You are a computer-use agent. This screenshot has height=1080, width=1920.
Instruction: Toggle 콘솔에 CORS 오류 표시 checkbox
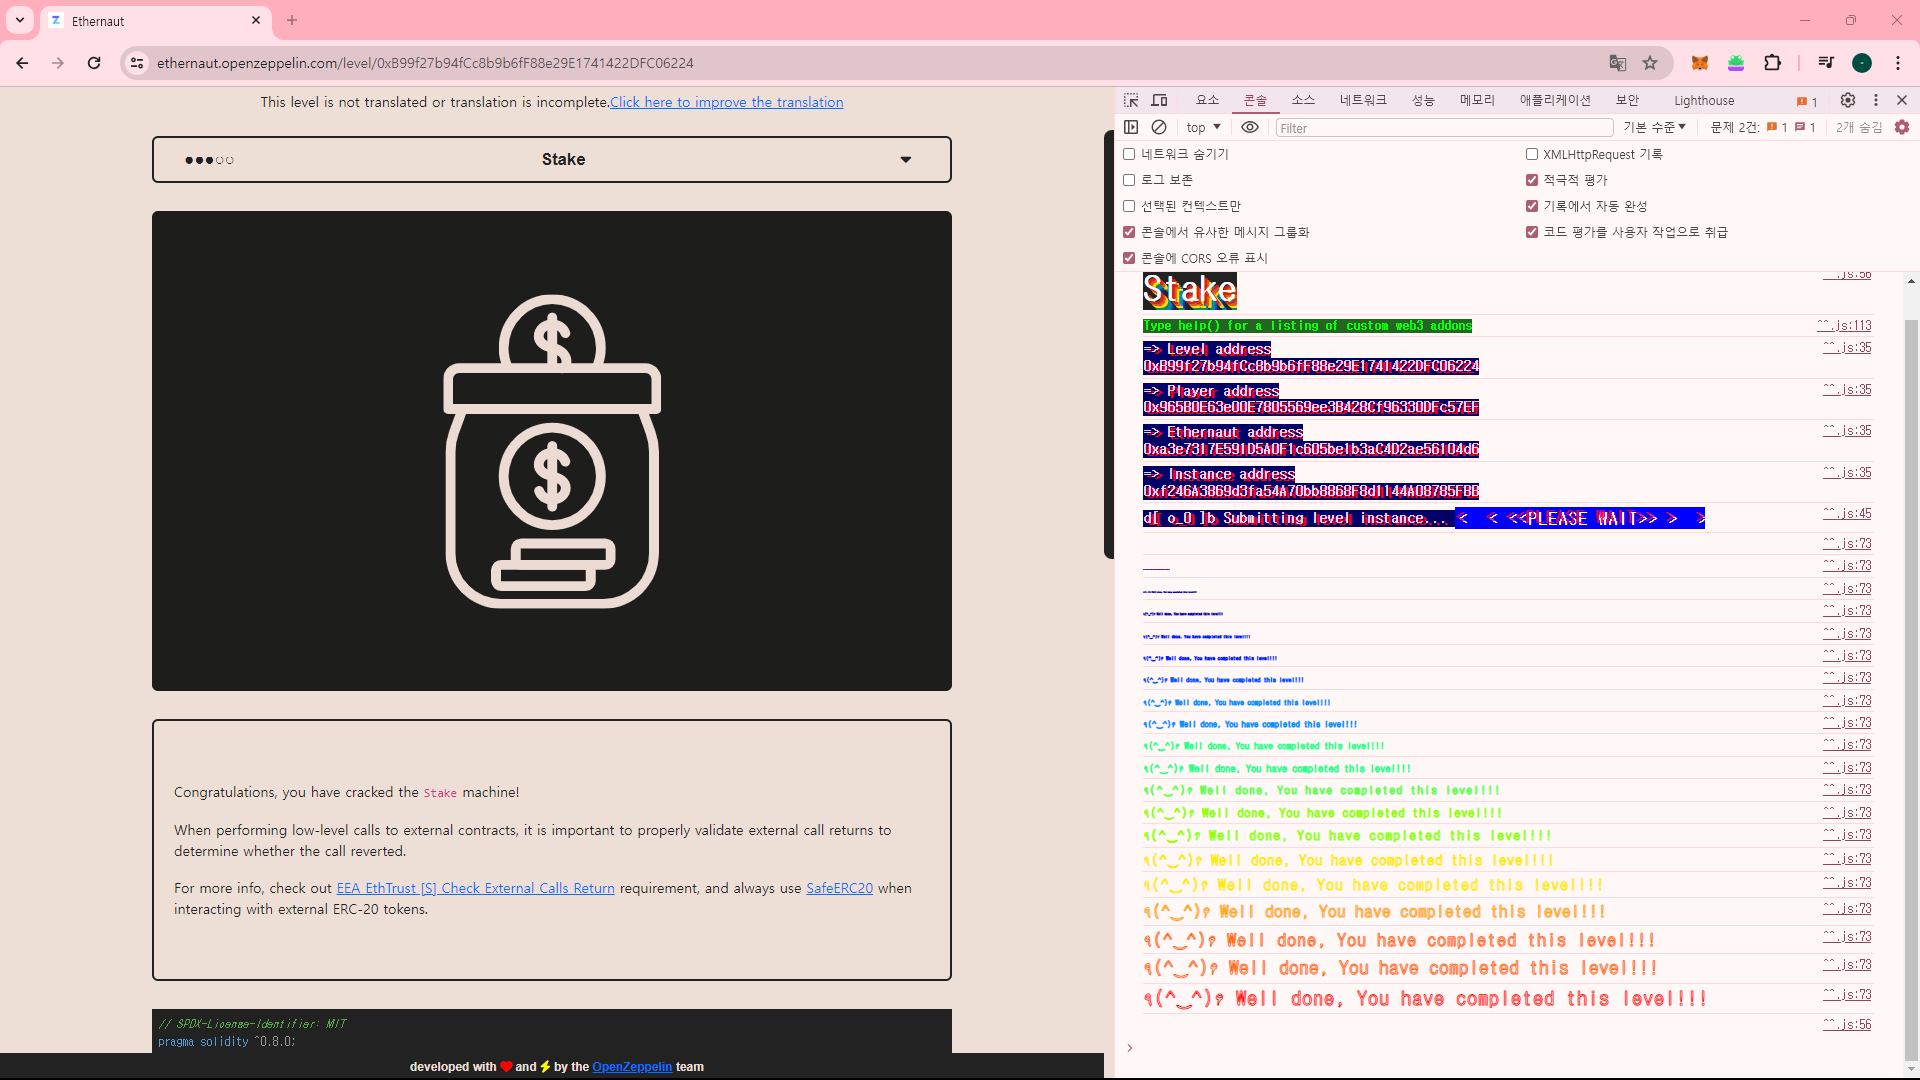(1129, 258)
